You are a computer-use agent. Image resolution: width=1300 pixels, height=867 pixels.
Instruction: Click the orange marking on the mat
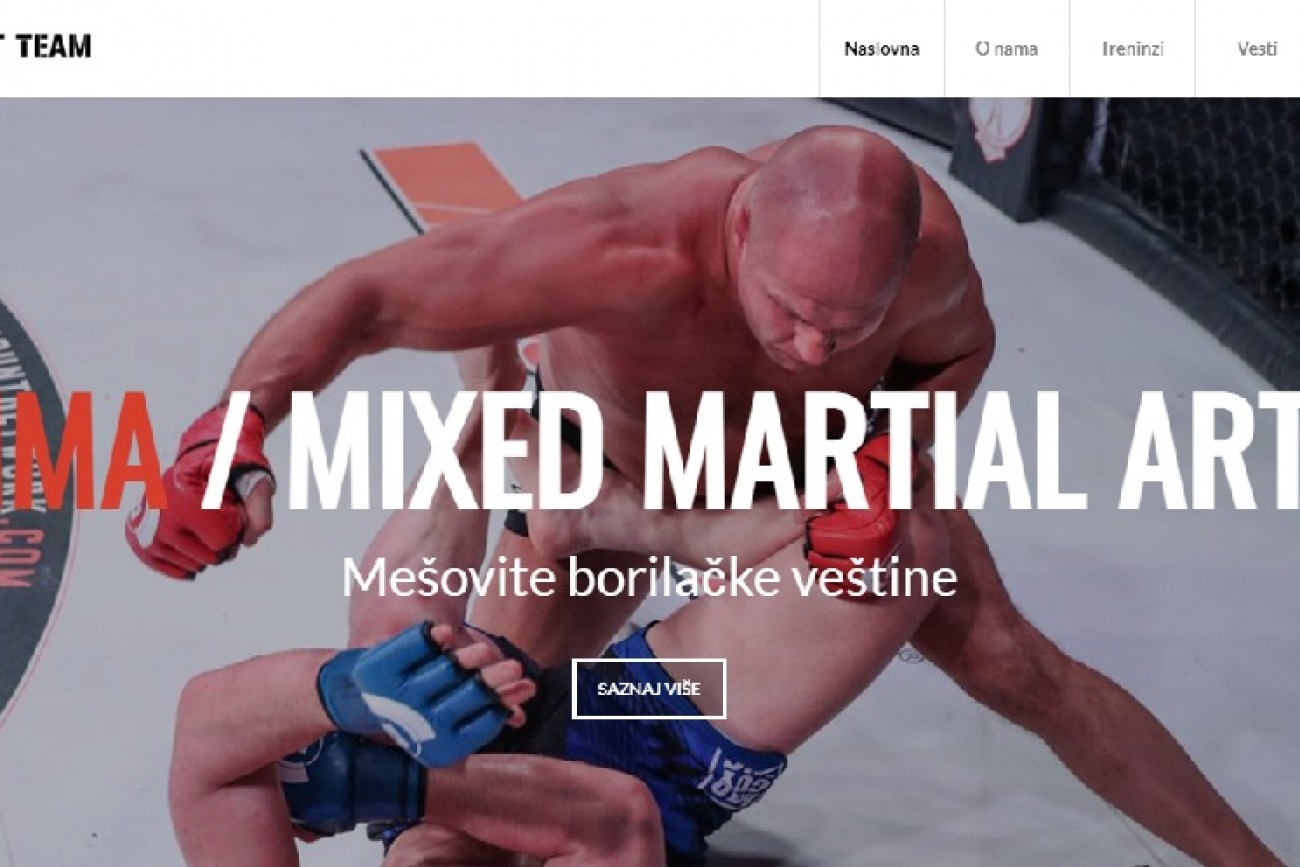441,184
